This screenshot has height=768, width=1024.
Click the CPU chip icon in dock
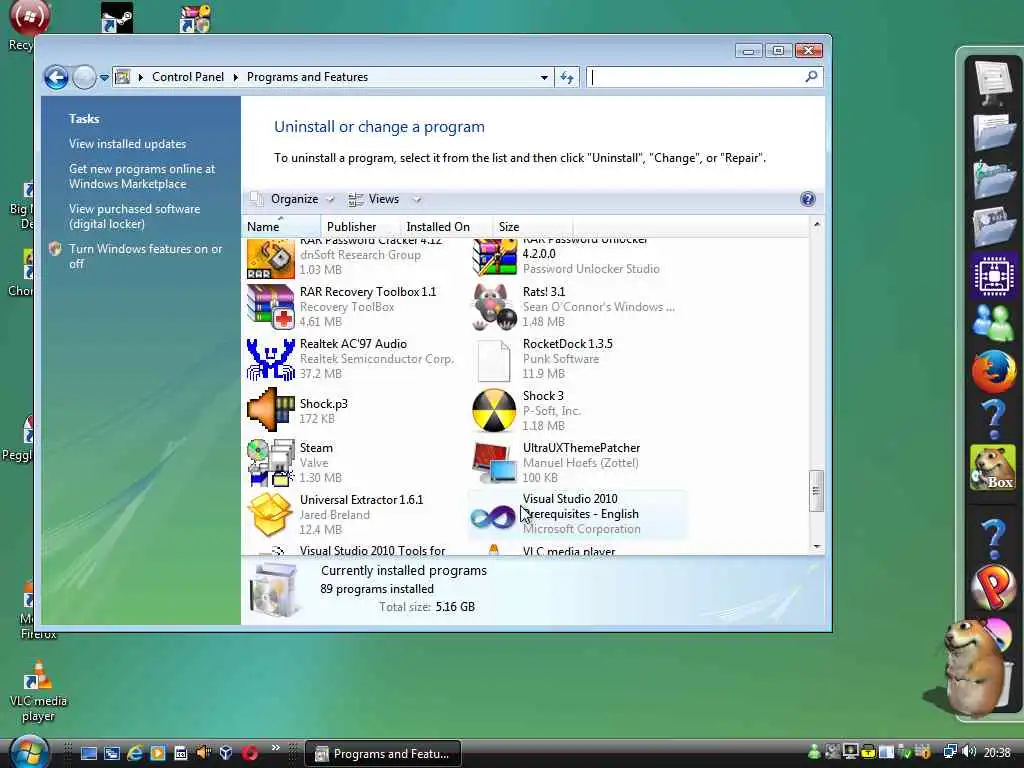tap(993, 276)
